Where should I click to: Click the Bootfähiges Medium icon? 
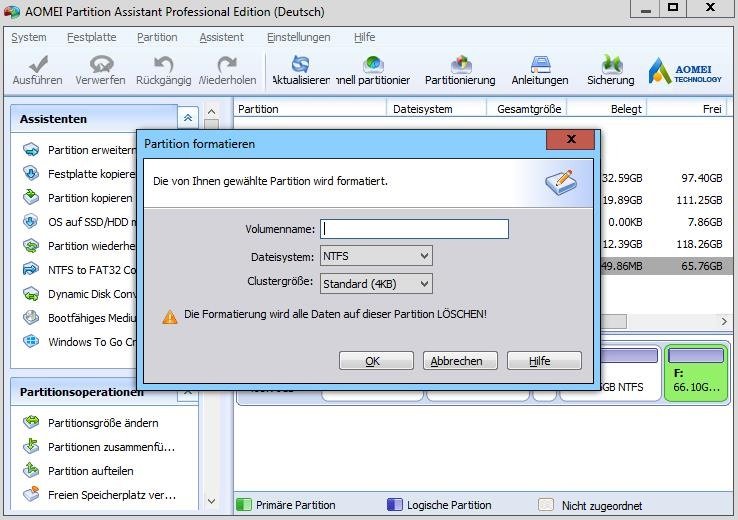coord(31,318)
